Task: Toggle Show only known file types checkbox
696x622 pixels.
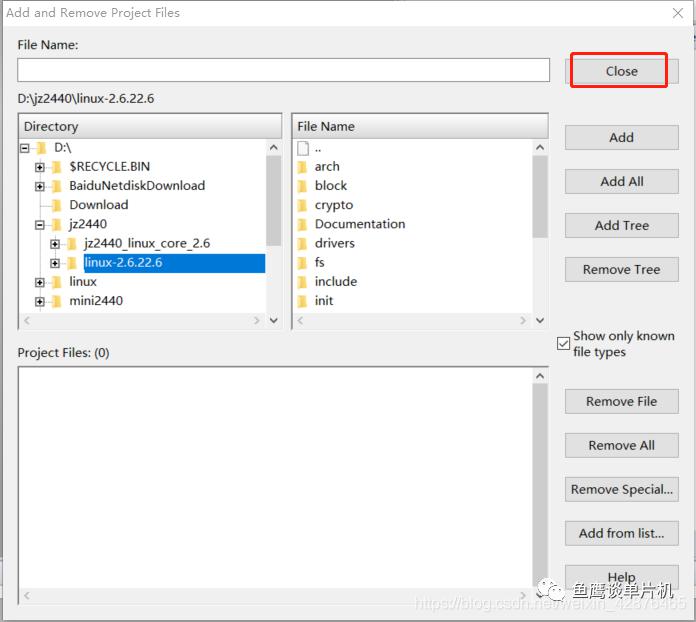Action: (563, 344)
